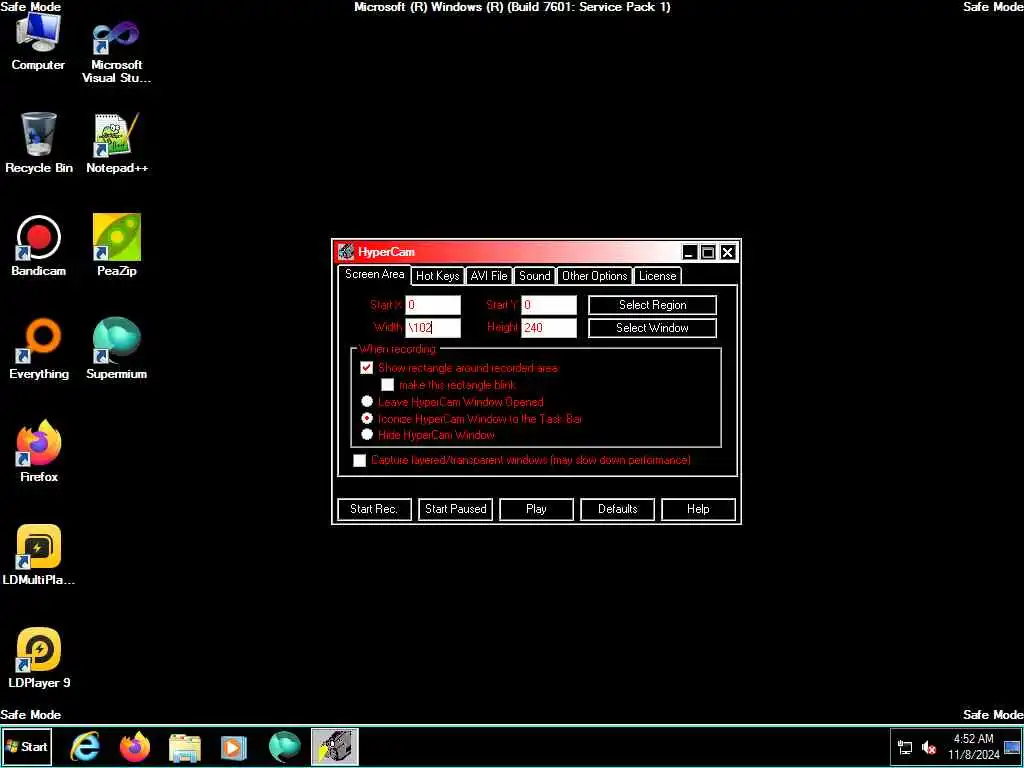The image size is (1024, 768).
Task: Select the Bandicam desktop shortcut
Action: pos(39,246)
